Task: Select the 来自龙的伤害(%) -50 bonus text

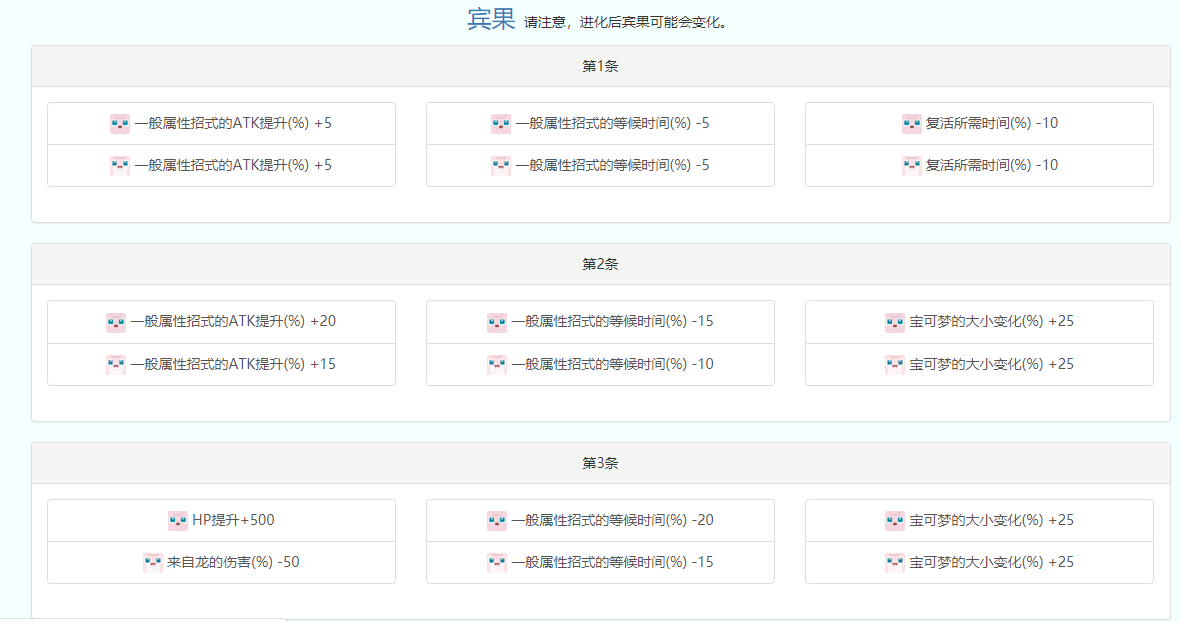Action: pos(233,562)
